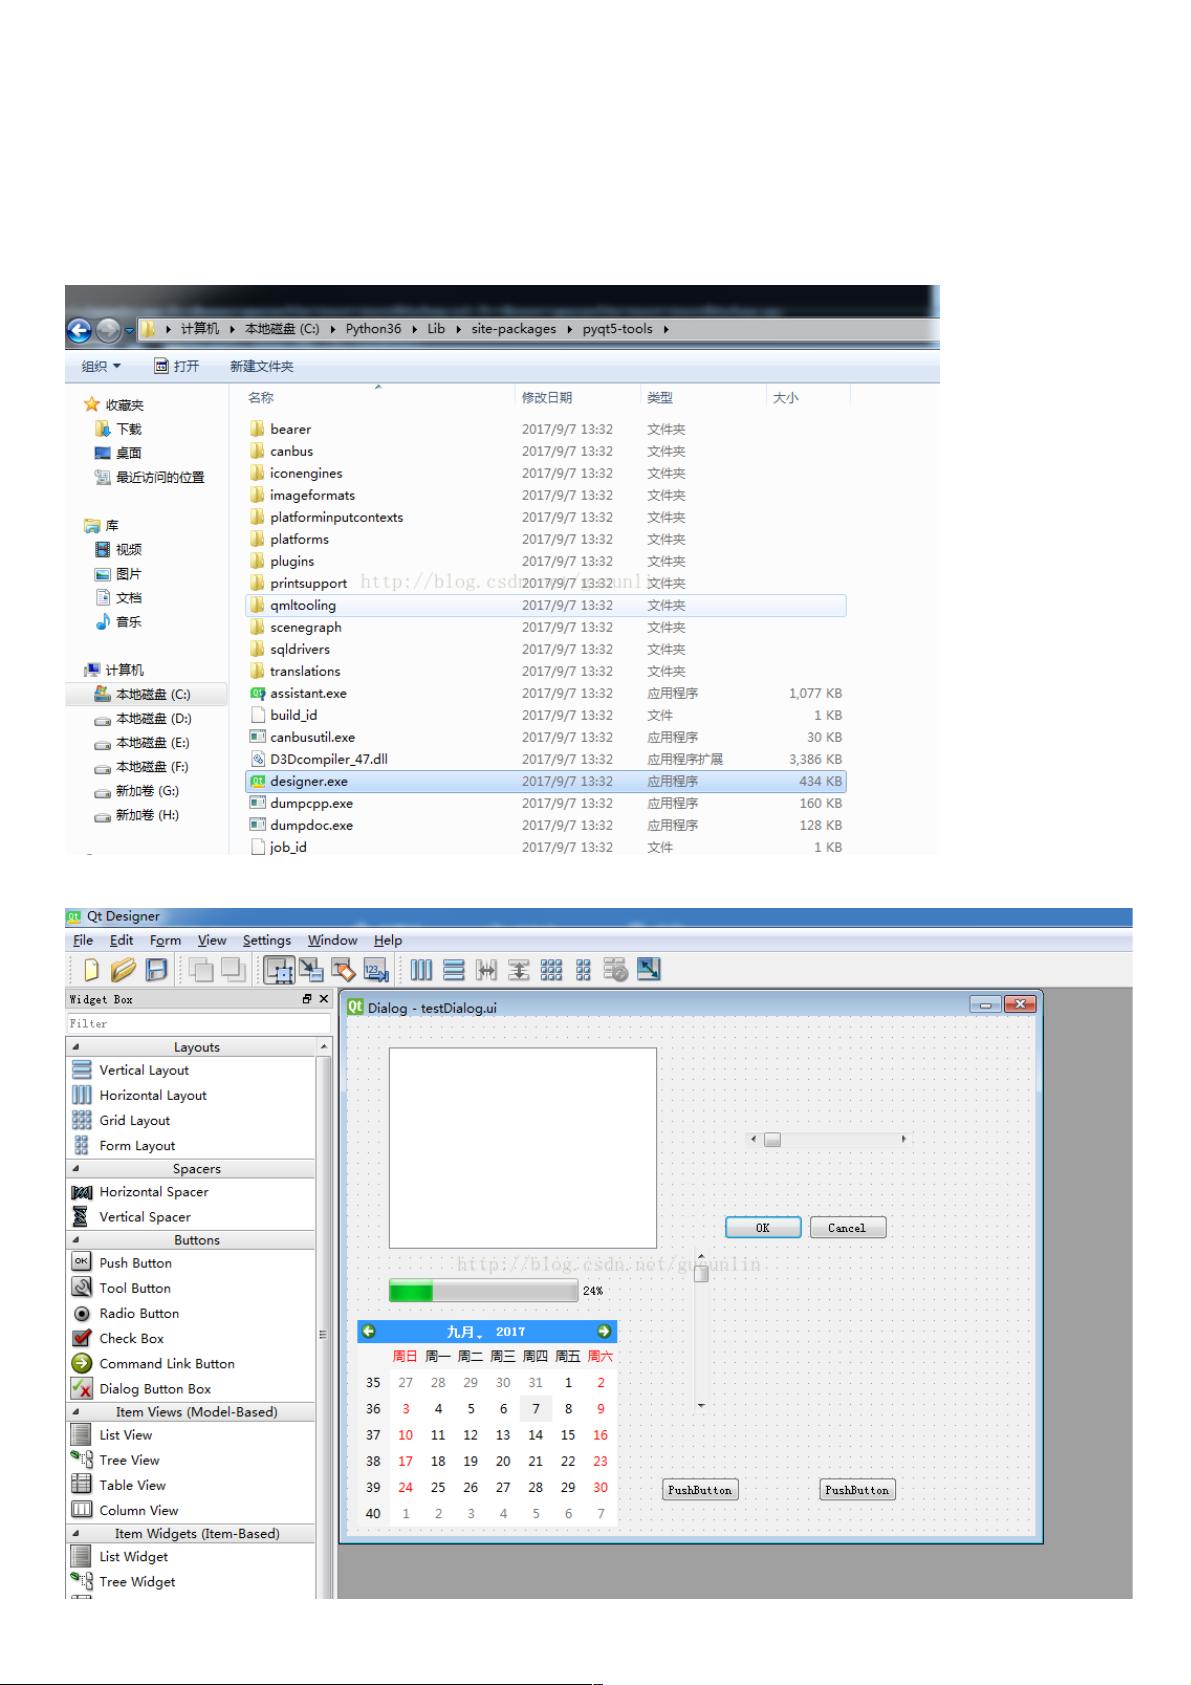
Task: Switch to Edit Buddies mode icon
Action: 343,970
